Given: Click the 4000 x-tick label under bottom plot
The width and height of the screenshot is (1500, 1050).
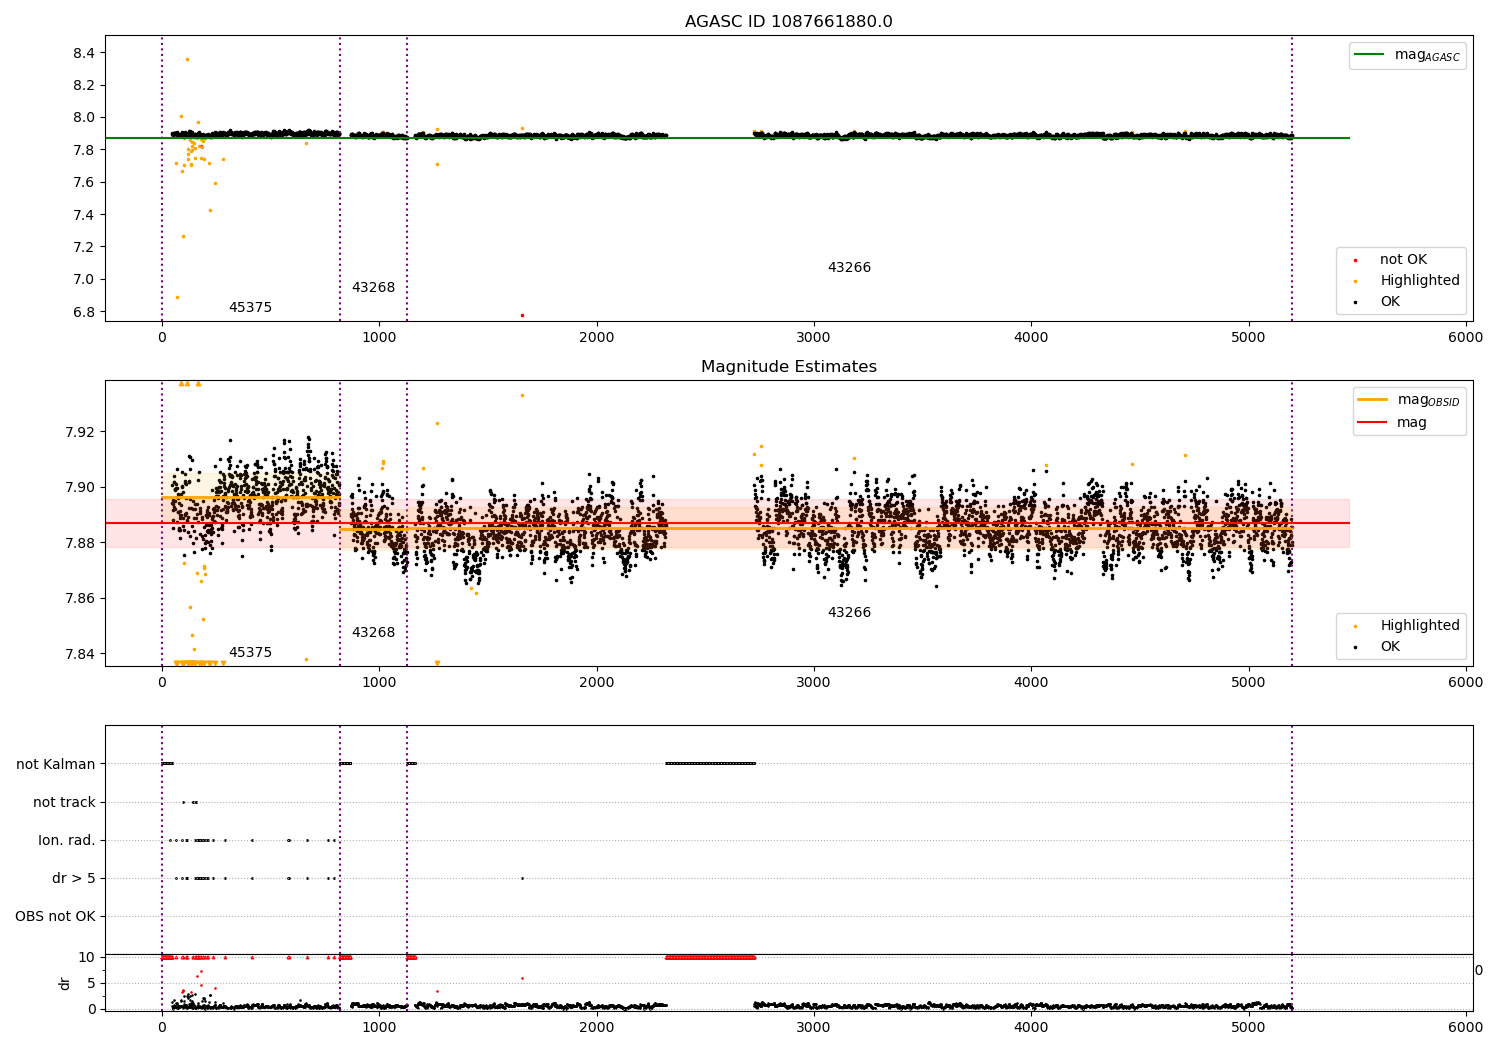Looking at the screenshot, I should (1031, 1027).
